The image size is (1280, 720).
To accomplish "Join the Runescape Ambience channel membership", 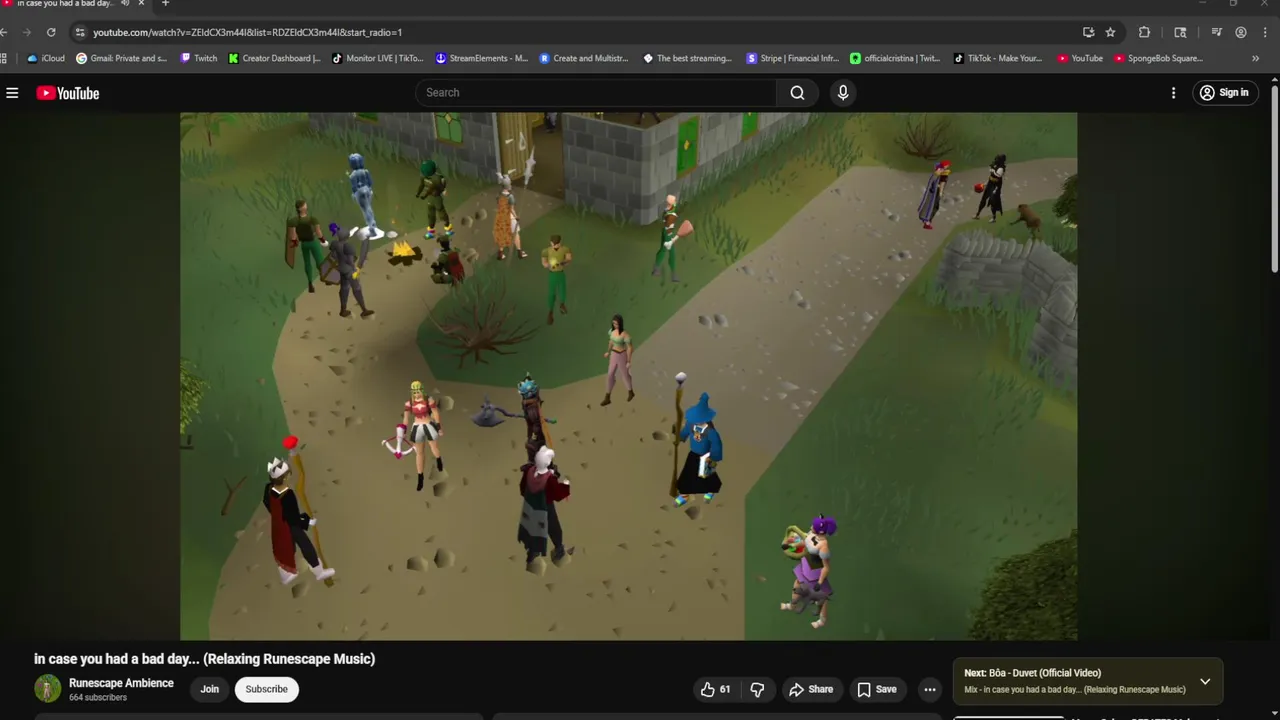I will (x=209, y=689).
